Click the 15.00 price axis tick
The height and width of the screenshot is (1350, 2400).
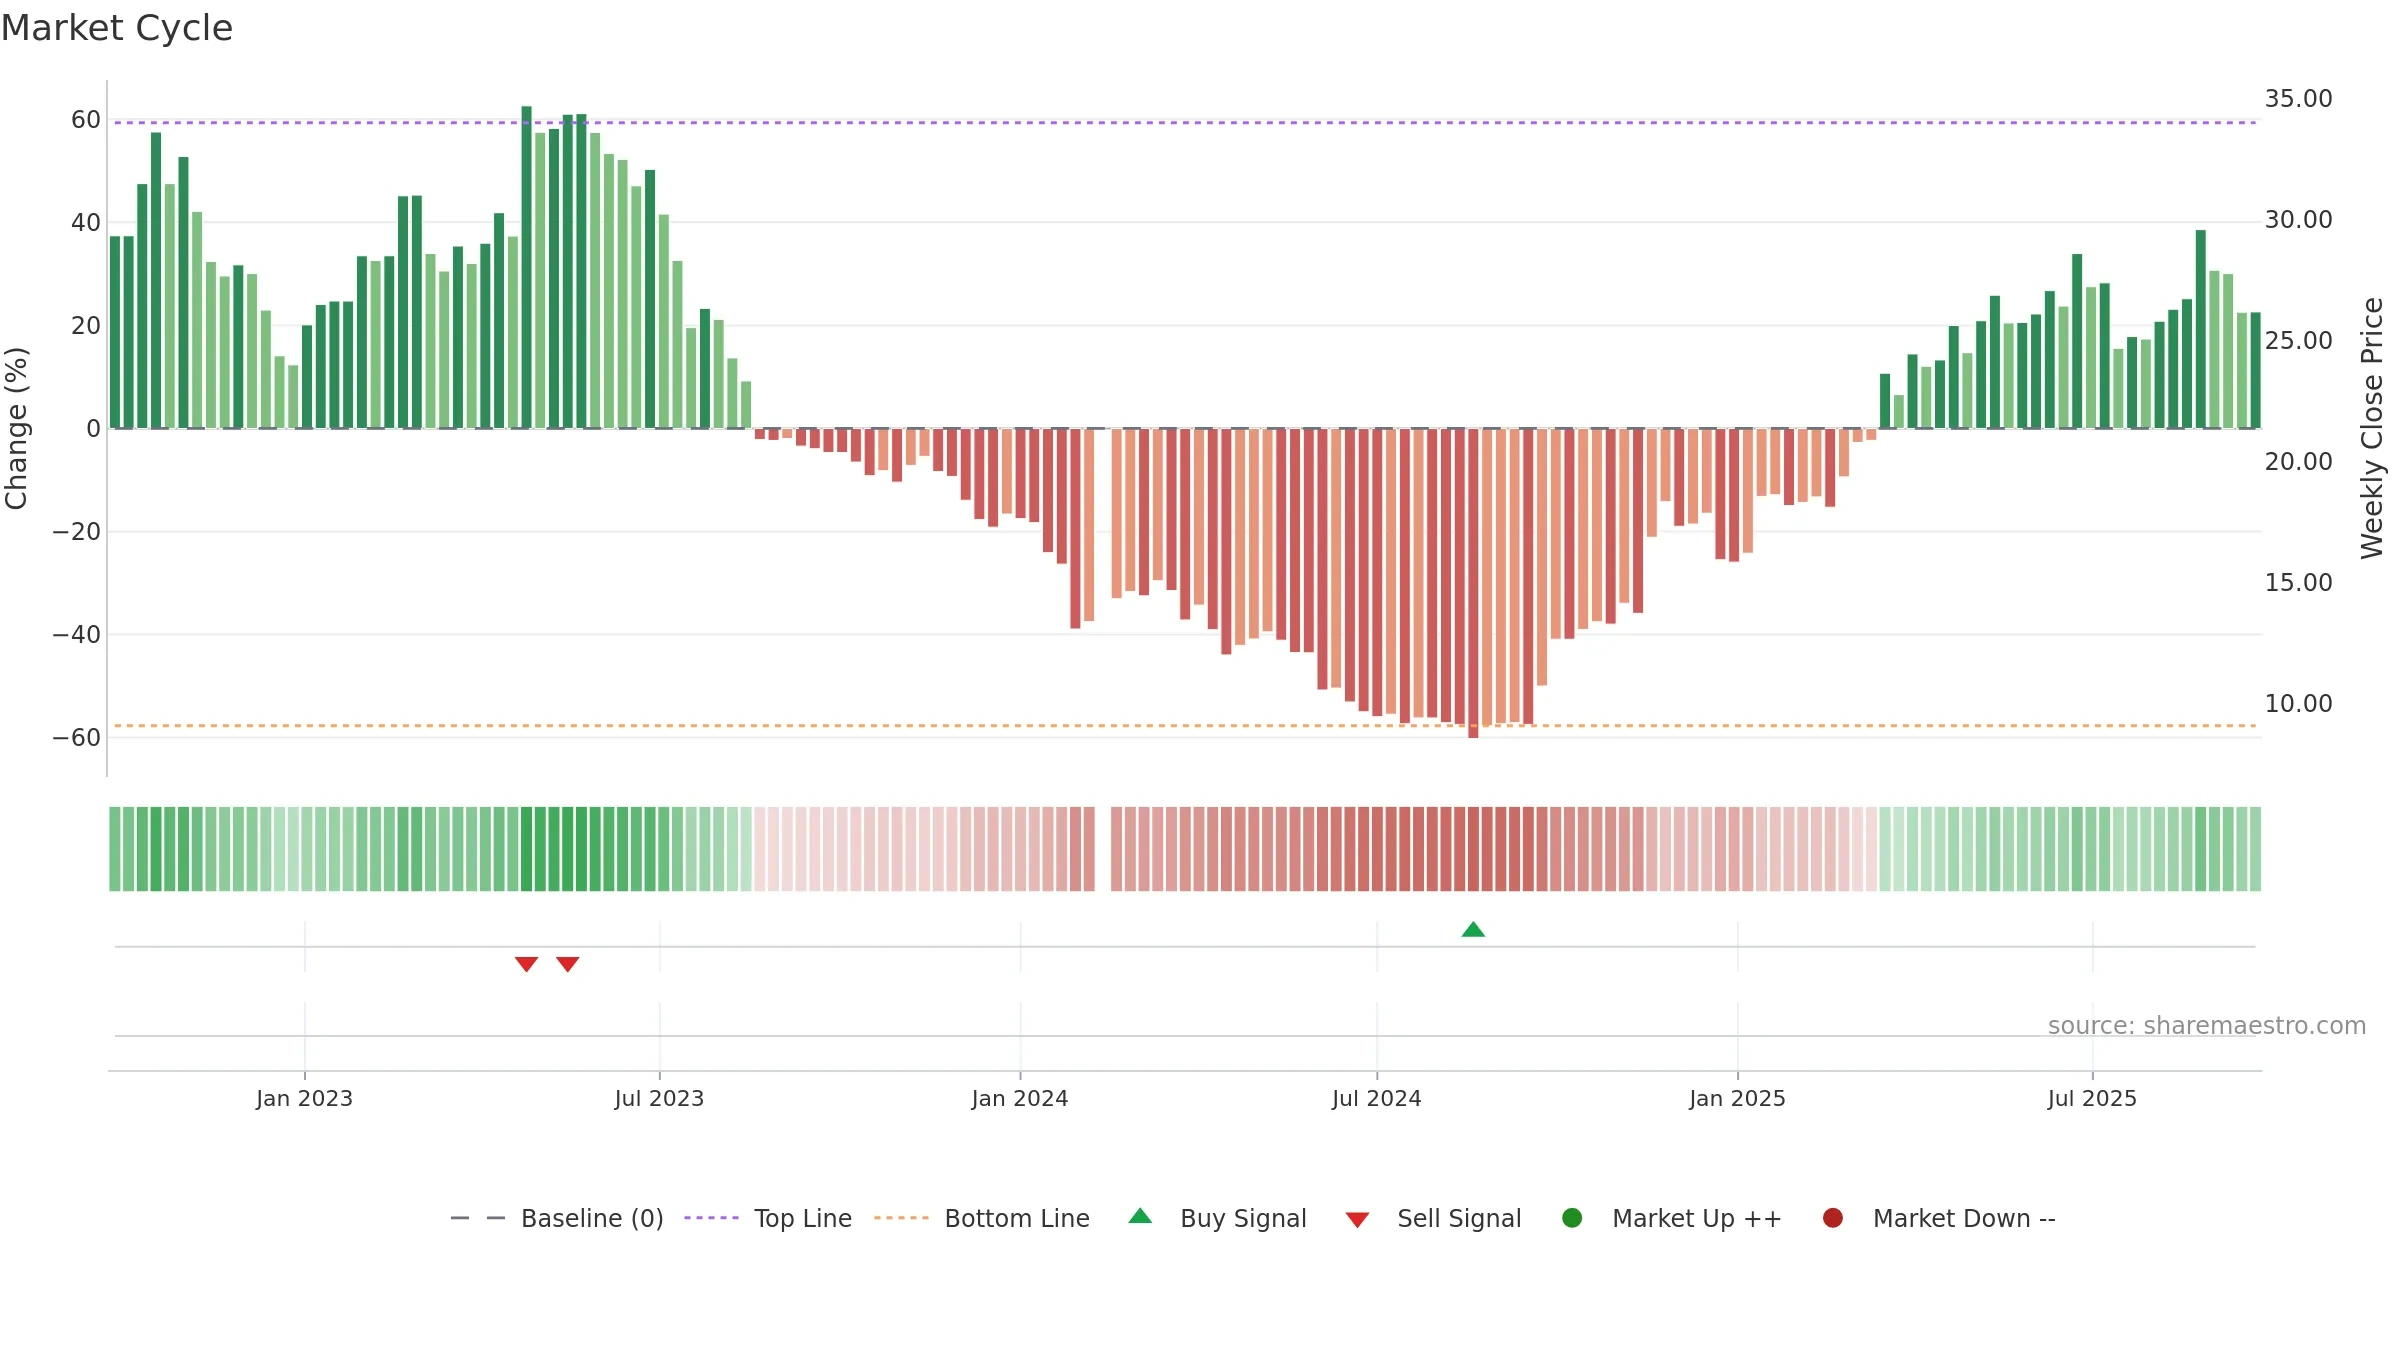(x=2298, y=583)
